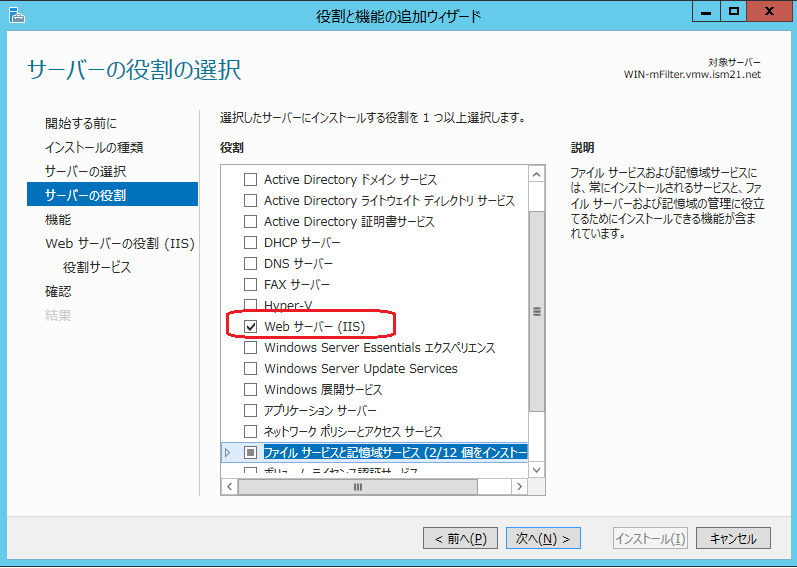Enable Windows Server Update Services checkbox
Viewport: 797px width, 568px height.
[x=251, y=369]
